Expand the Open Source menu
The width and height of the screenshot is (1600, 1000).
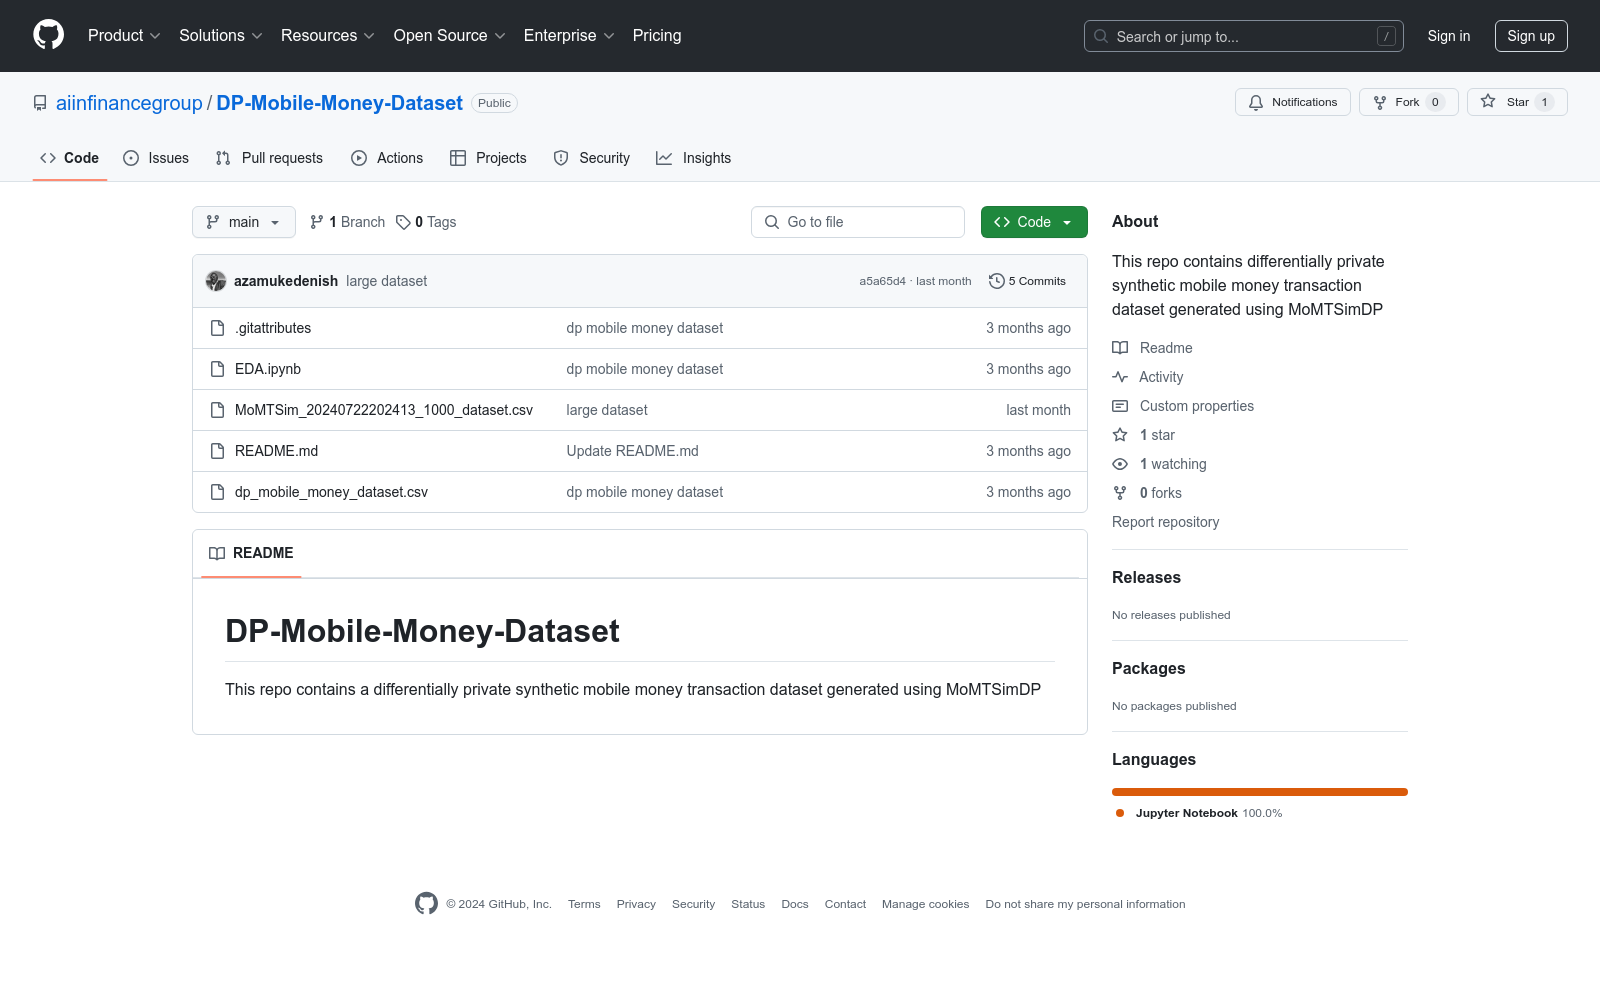point(450,36)
